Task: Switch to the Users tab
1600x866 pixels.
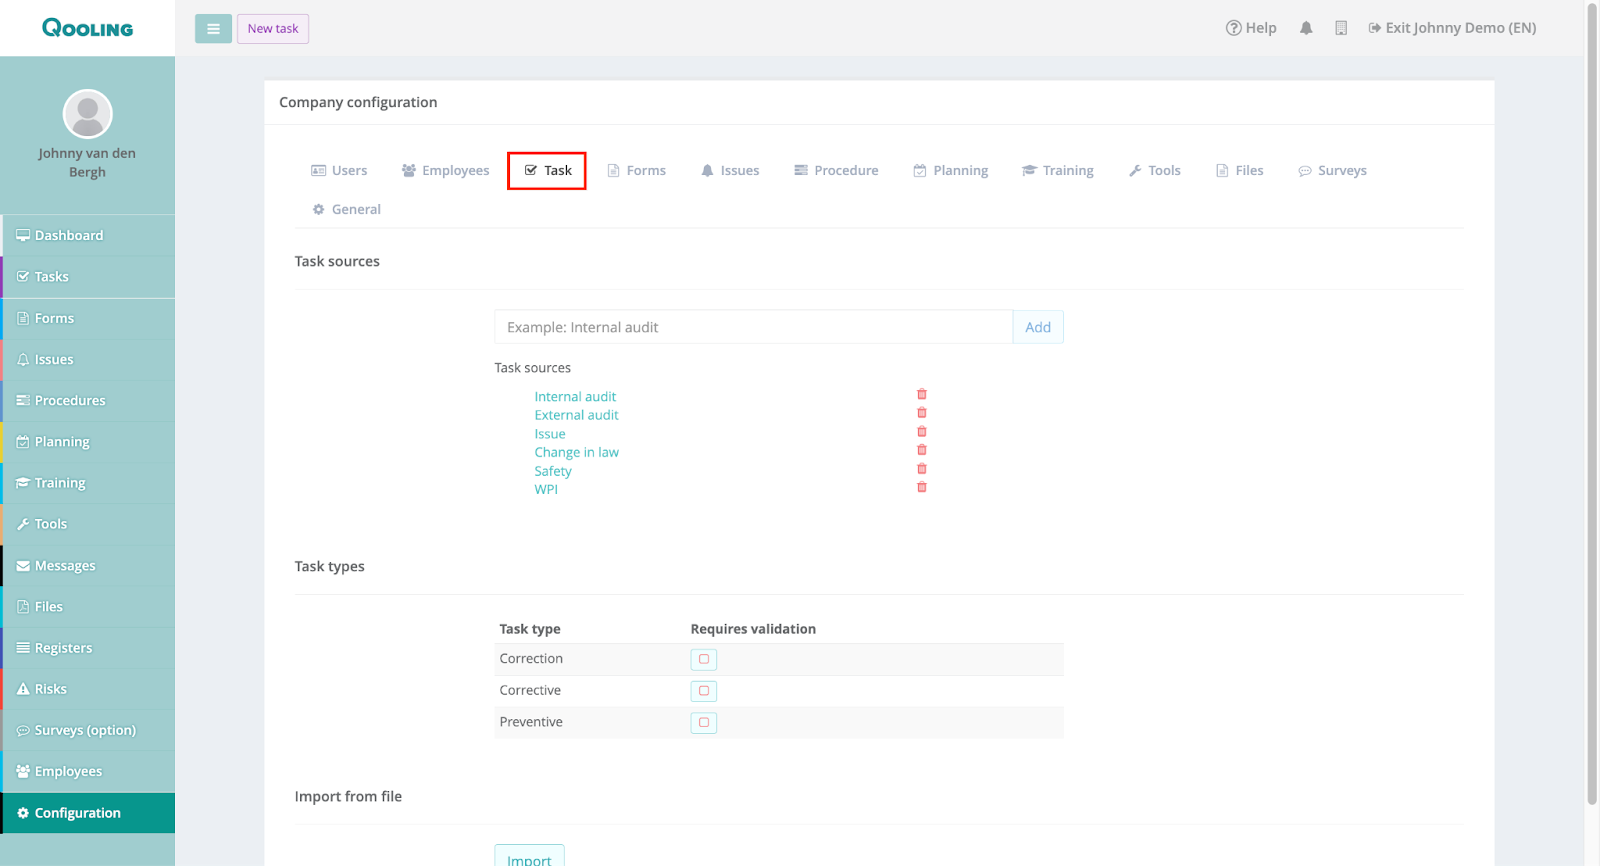Action: (x=339, y=171)
